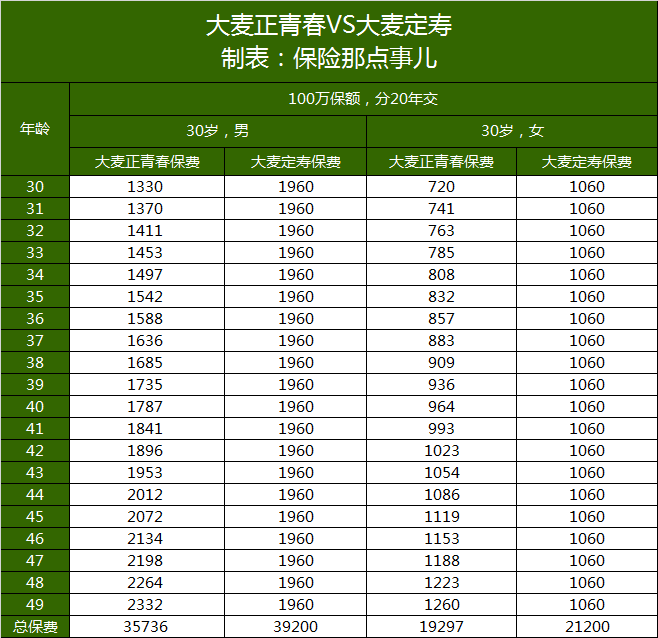Click the value 1023
658x638 pixels.
click(x=441, y=450)
